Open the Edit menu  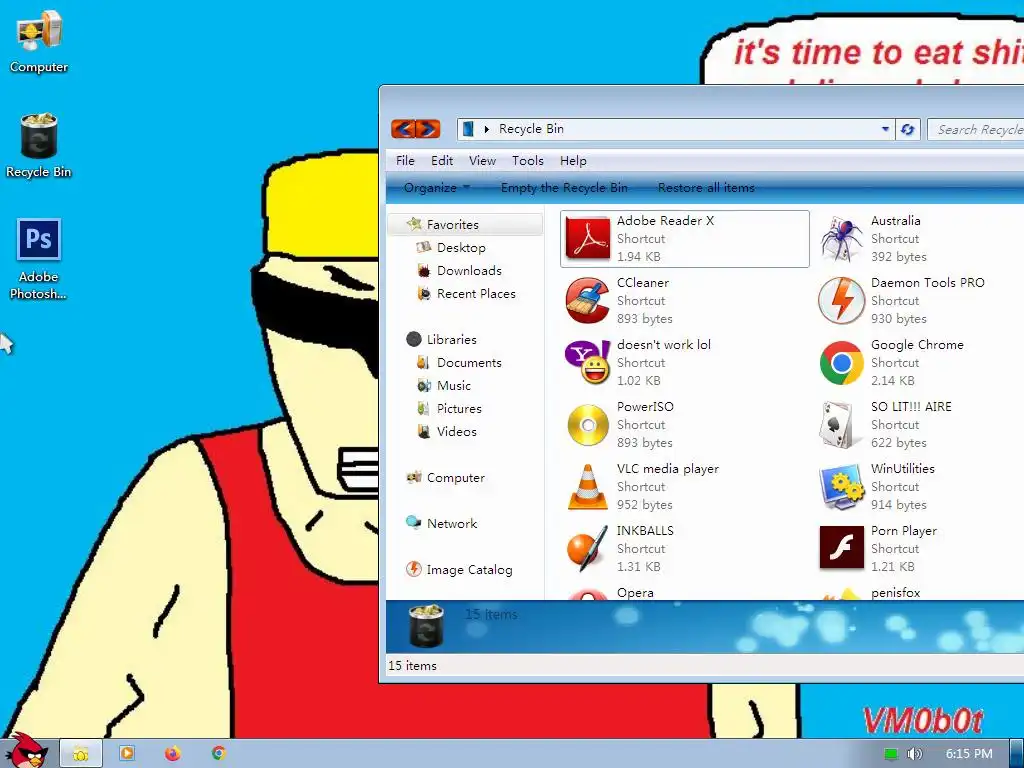pos(441,161)
